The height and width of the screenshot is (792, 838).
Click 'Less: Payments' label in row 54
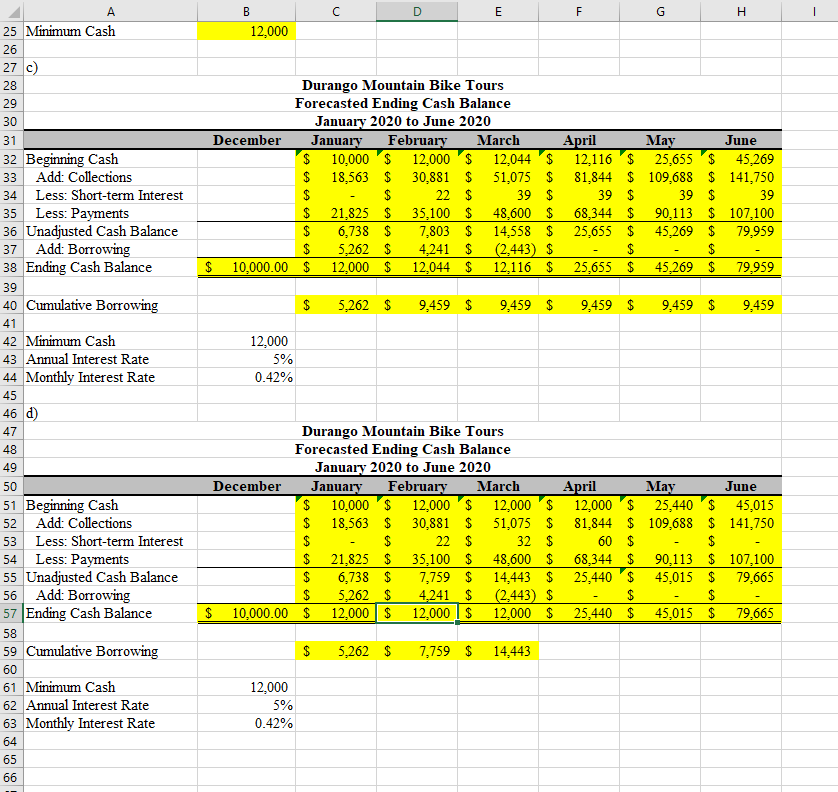(x=82, y=559)
